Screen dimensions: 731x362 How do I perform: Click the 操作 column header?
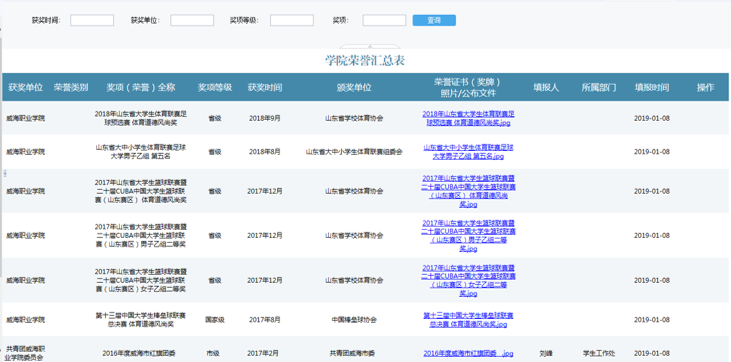point(705,87)
